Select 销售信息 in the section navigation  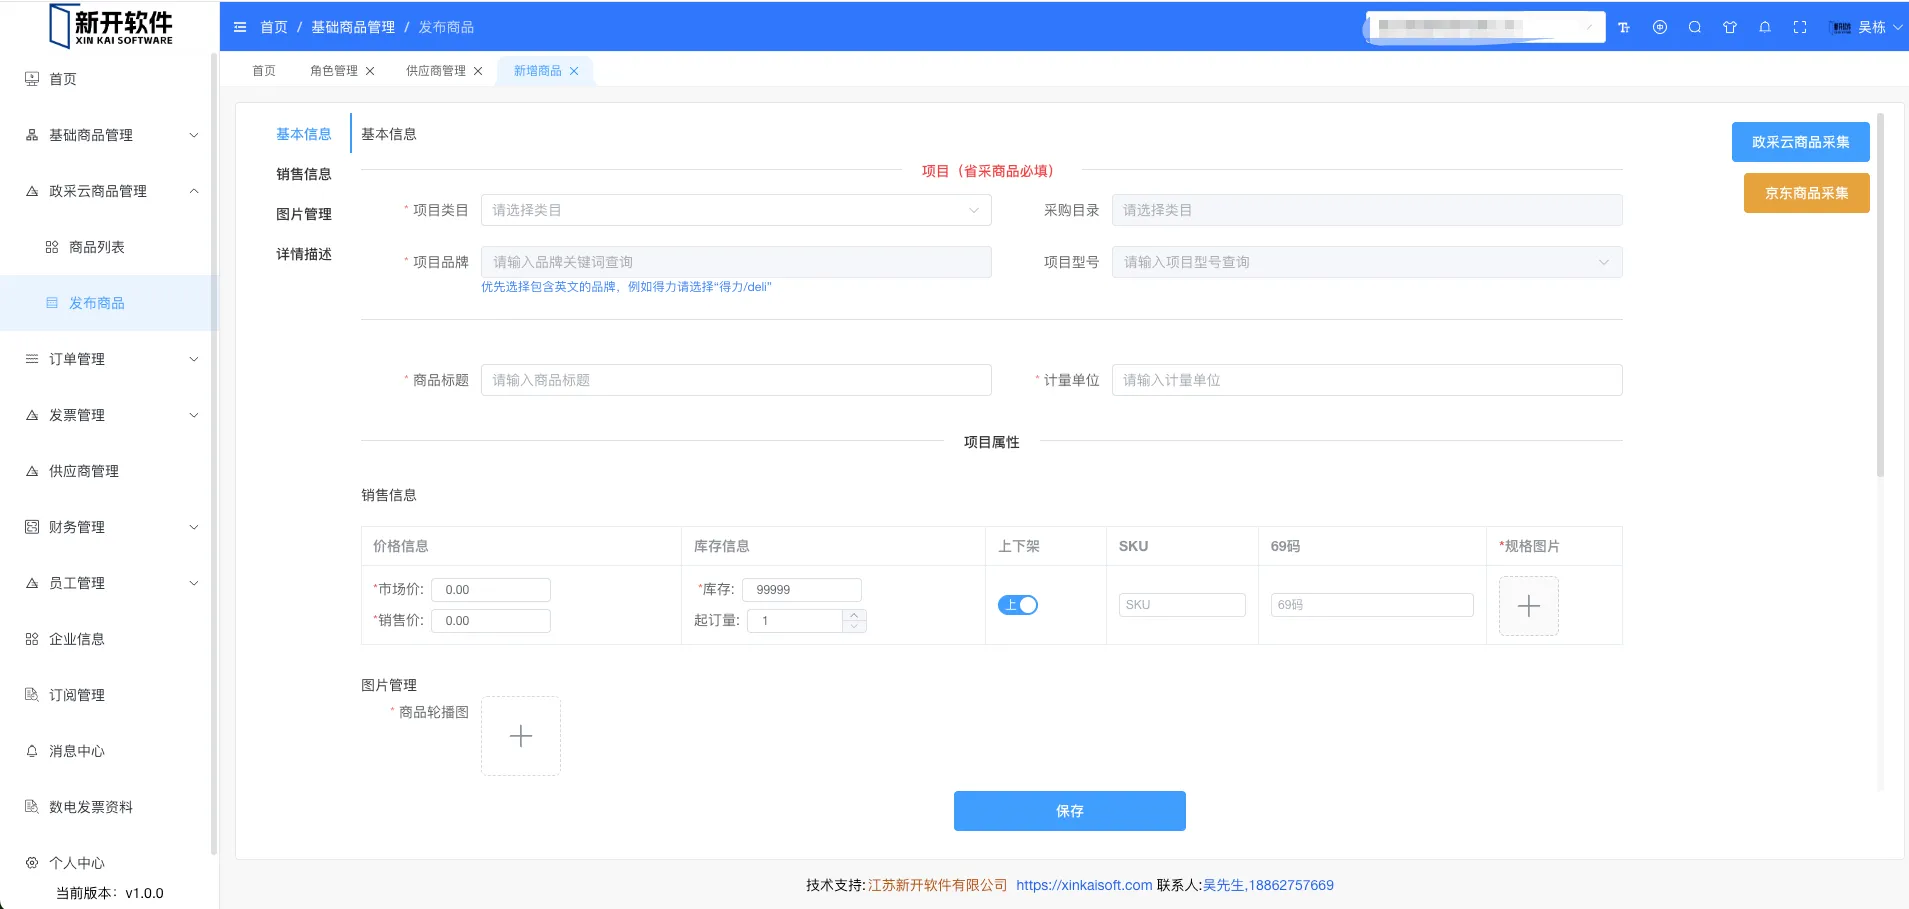pyautogui.click(x=304, y=174)
